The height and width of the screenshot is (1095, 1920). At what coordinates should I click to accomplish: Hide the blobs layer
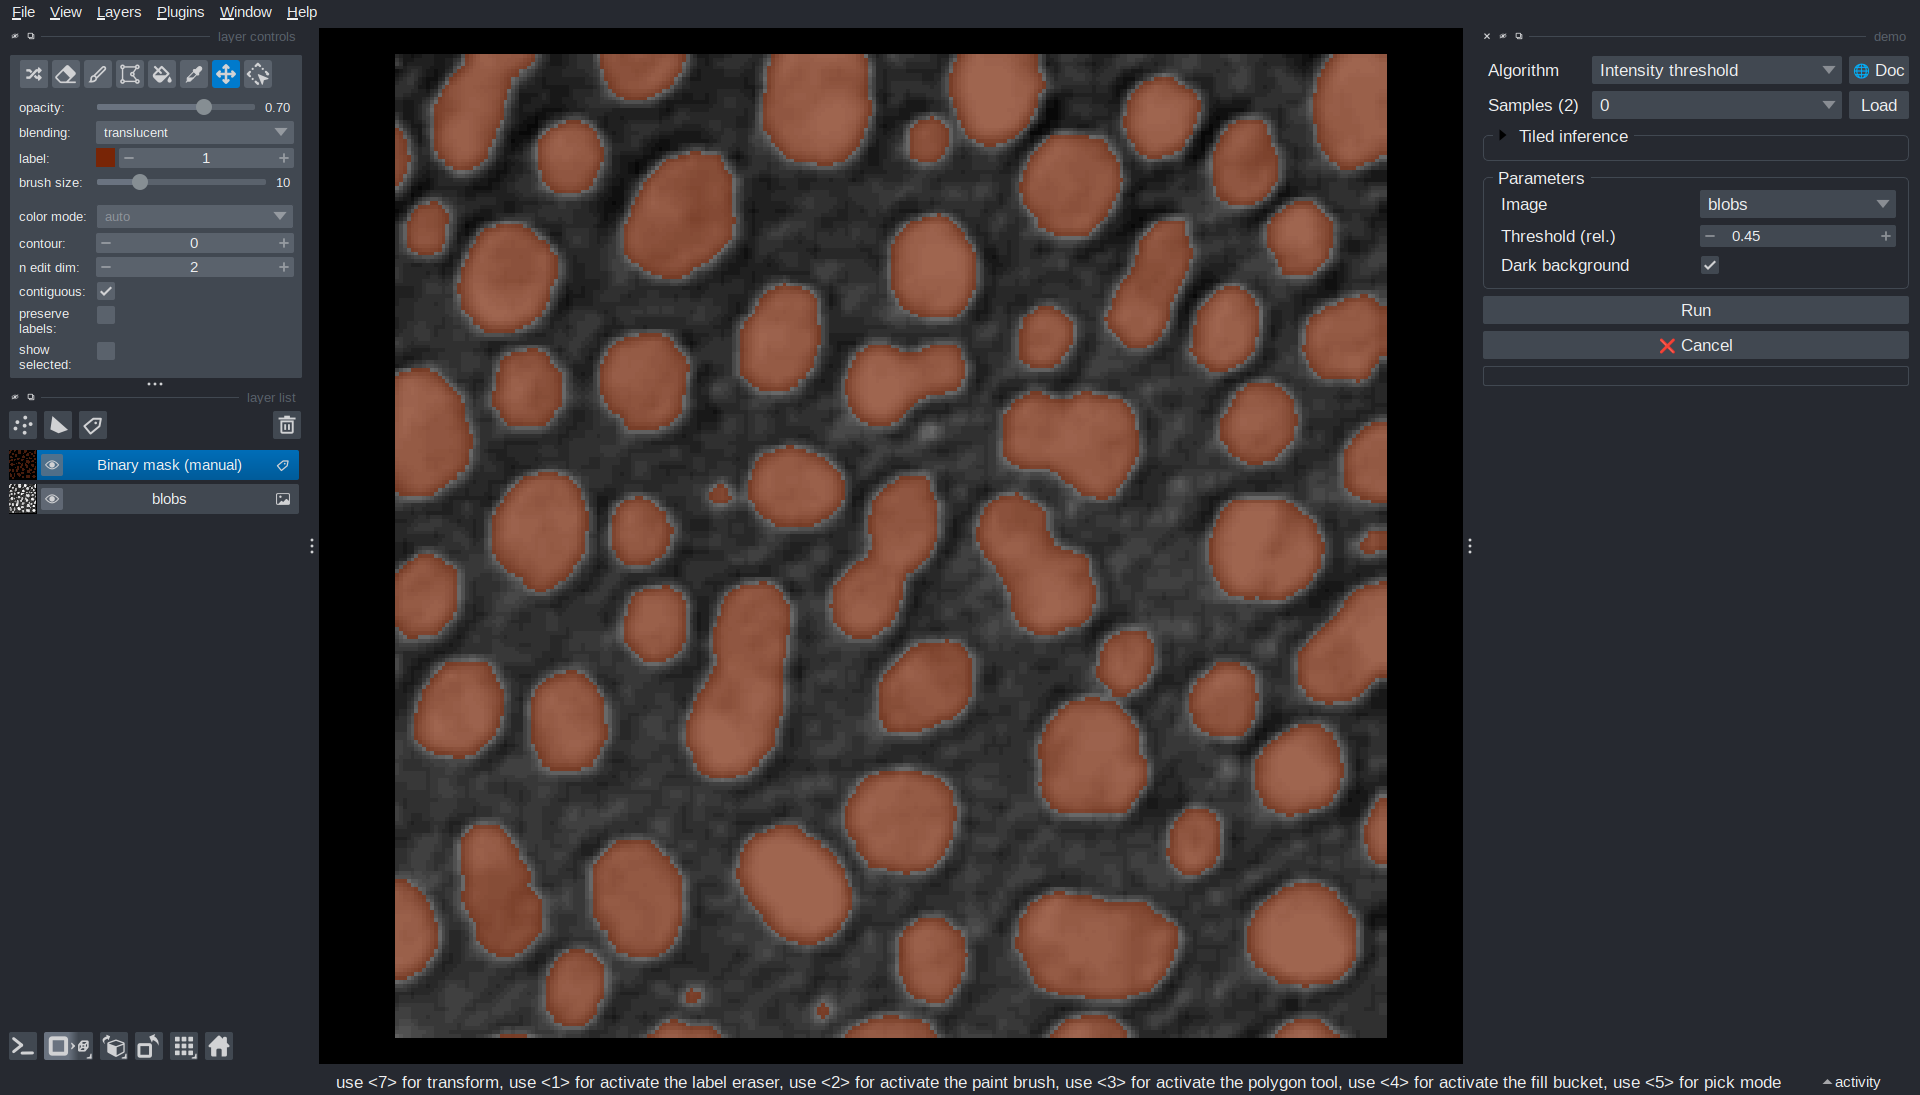pyautogui.click(x=52, y=499)
